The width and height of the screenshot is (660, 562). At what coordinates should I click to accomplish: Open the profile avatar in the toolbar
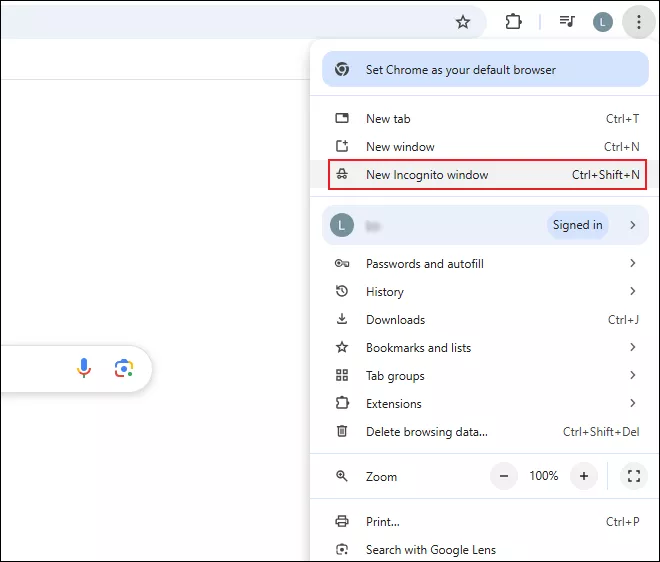click(x=603, y=22)
